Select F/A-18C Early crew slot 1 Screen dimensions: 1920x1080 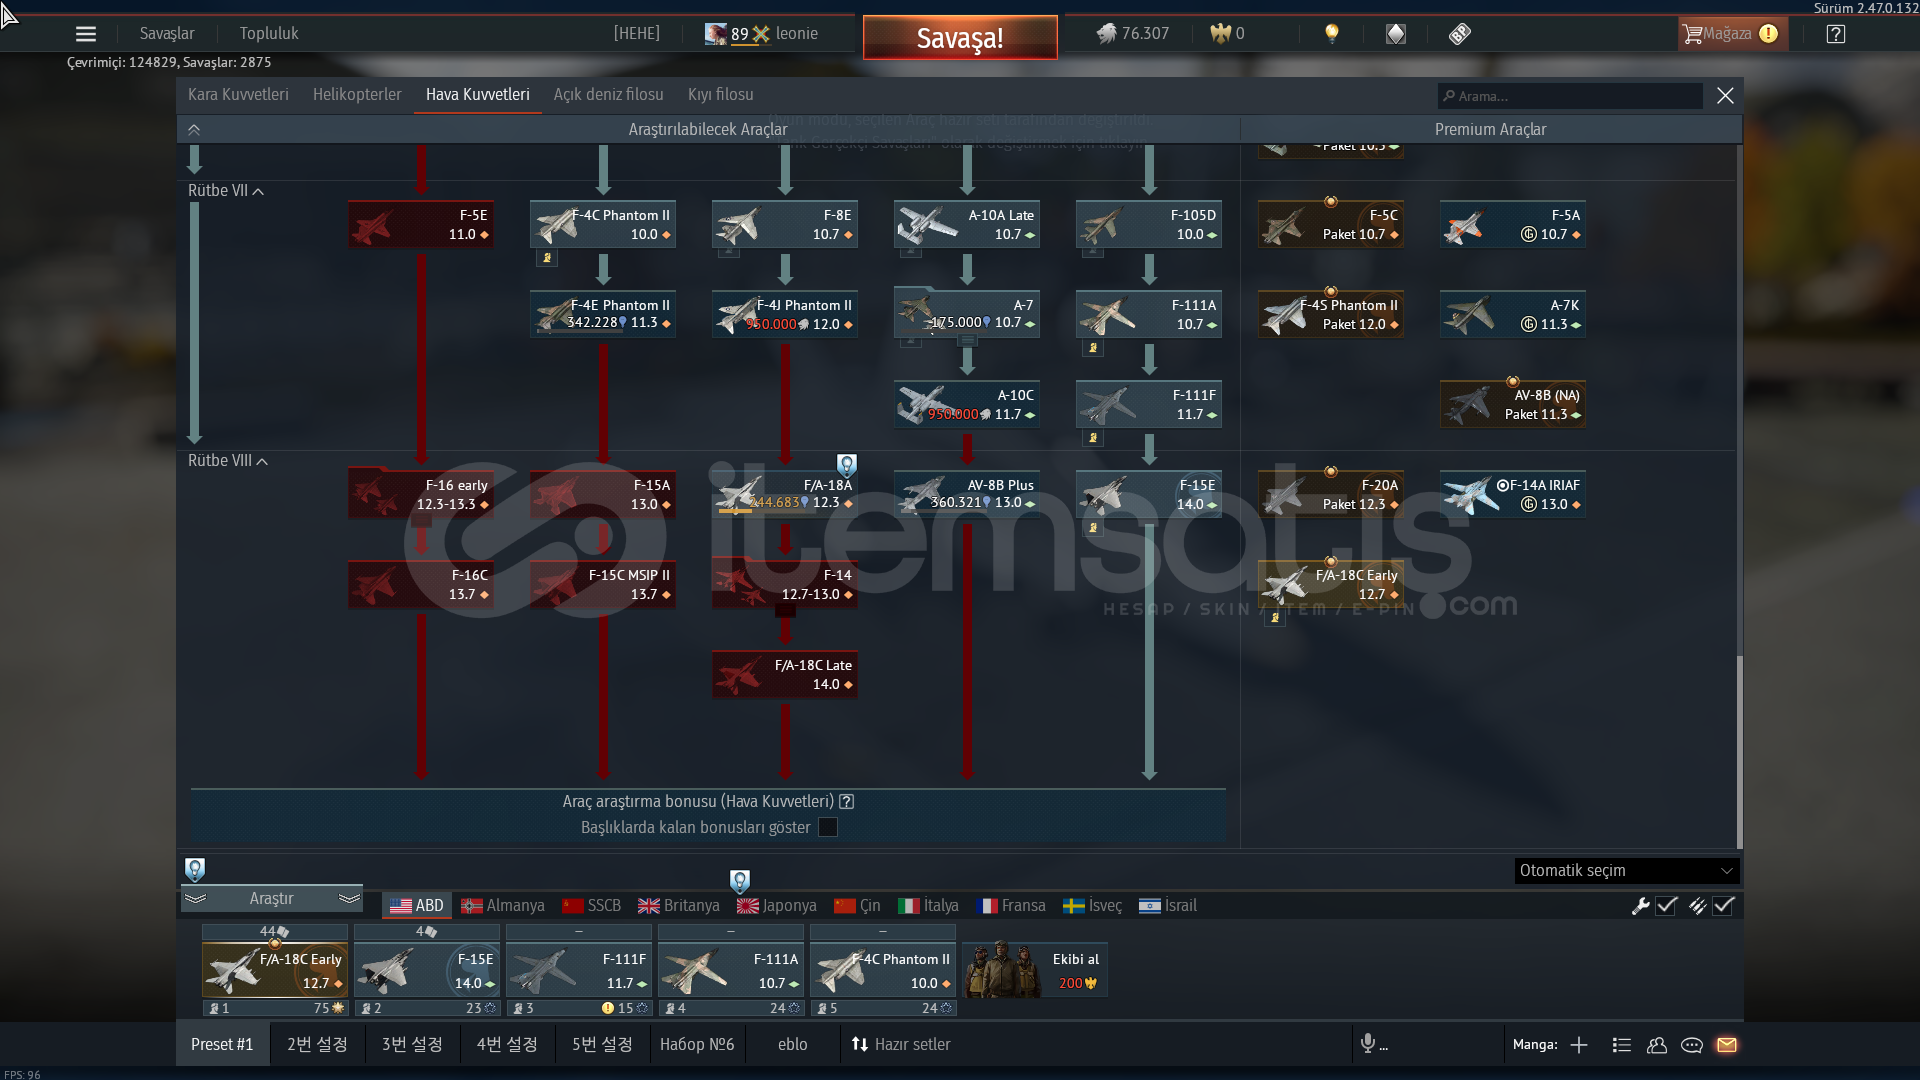[x=275, y=971]
